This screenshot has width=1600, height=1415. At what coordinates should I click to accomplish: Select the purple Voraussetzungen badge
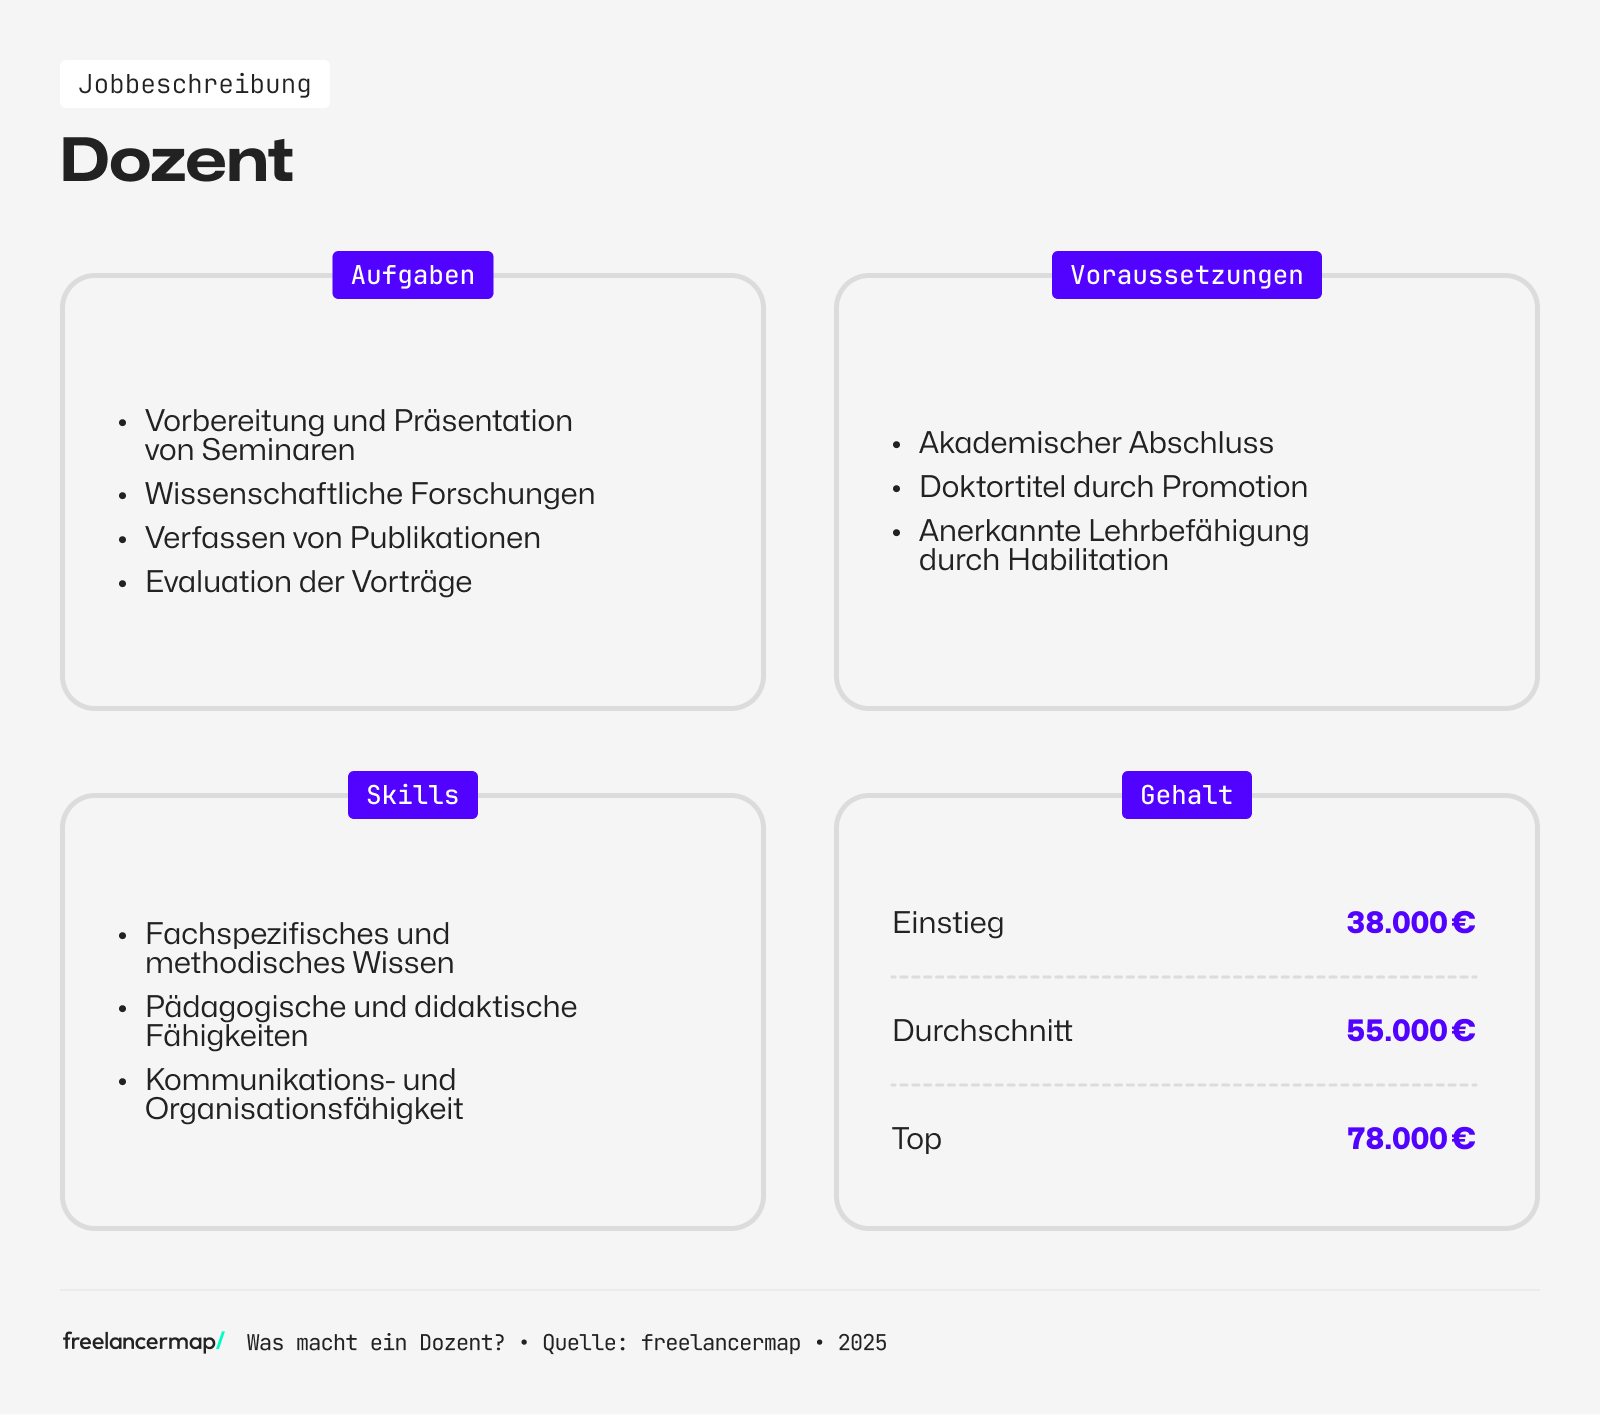coord(1186,274)
